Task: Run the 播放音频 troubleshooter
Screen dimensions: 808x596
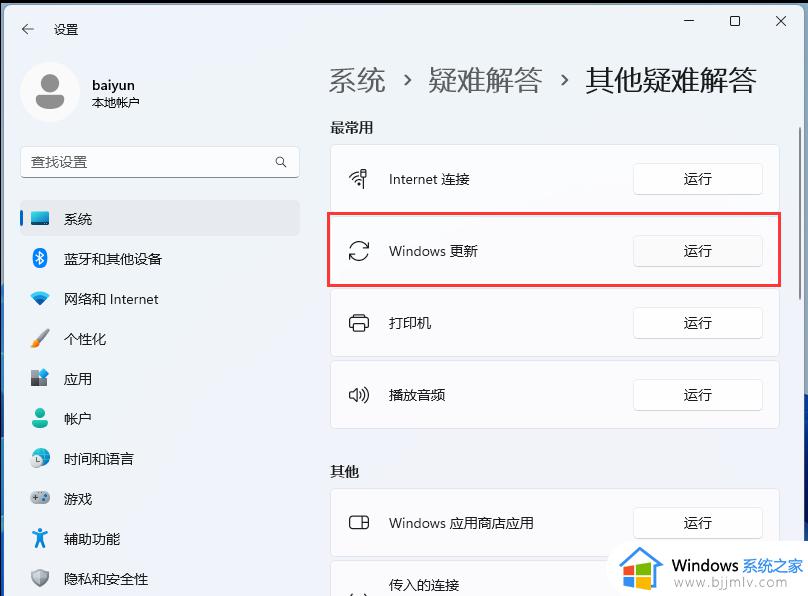Action: 698,395
